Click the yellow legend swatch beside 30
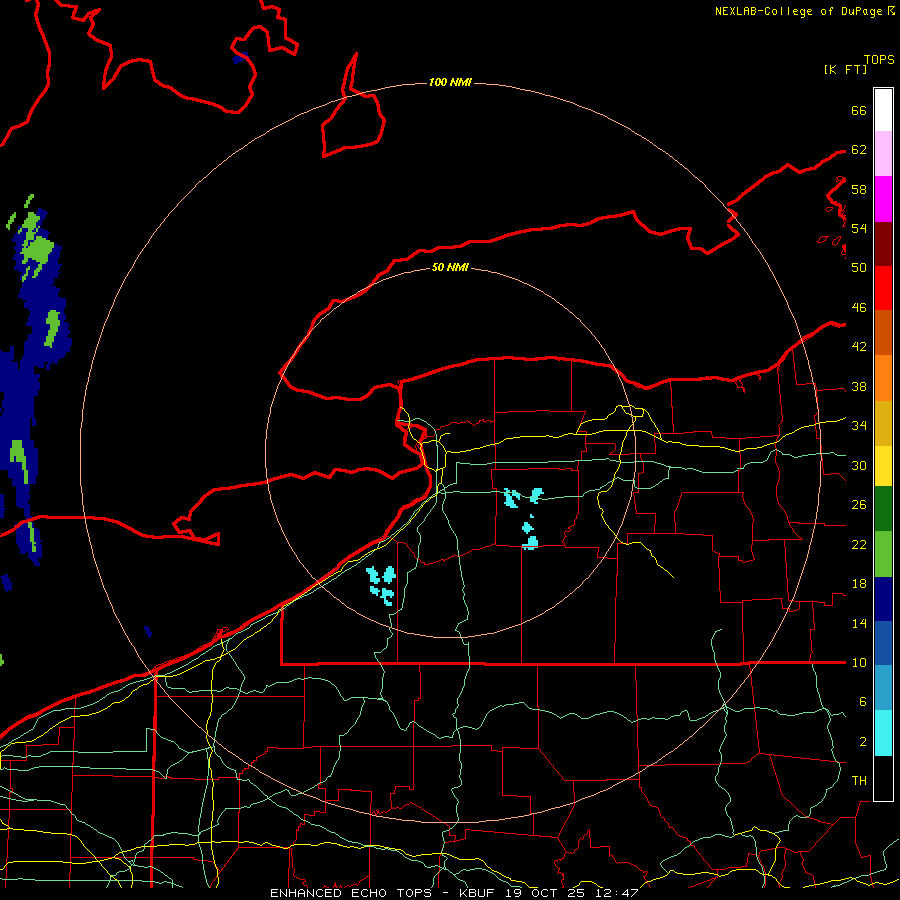This screenshot has height=900, width=900. point(883,466)
